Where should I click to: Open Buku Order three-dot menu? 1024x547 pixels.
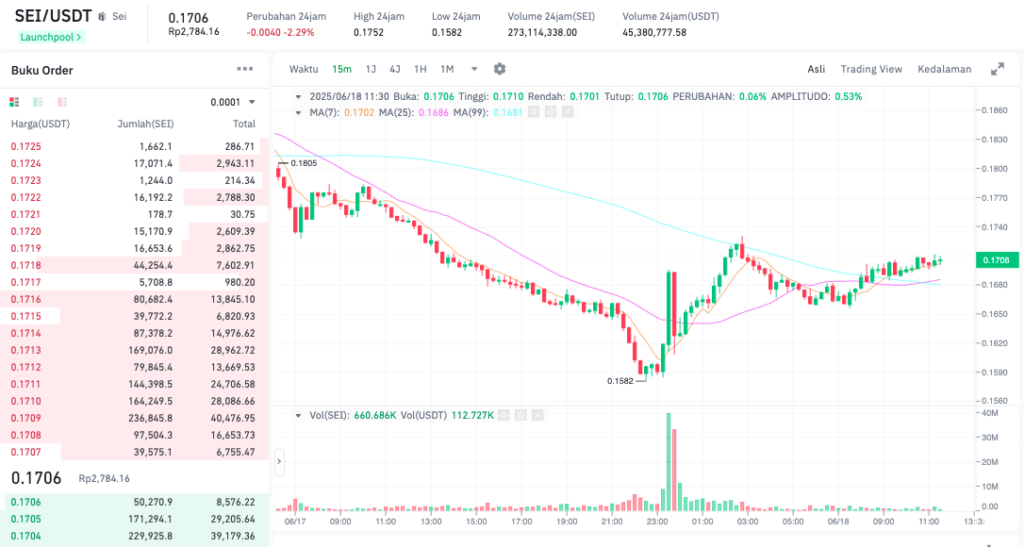coord(245,69)
